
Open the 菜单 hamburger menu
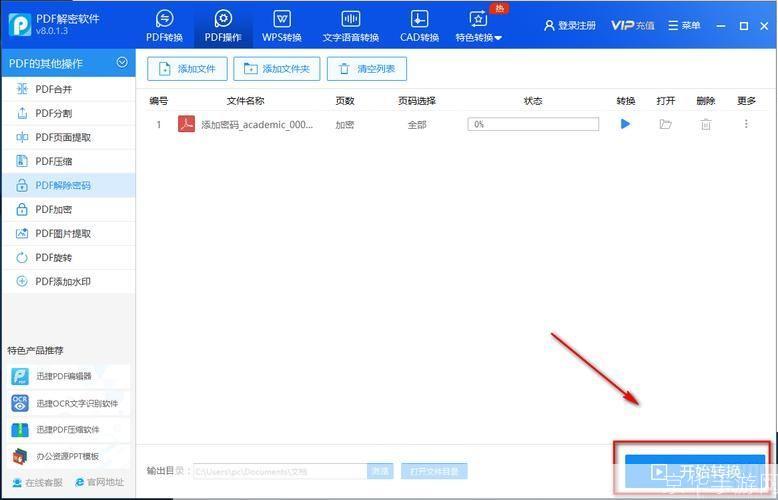(x=684, y=25)
